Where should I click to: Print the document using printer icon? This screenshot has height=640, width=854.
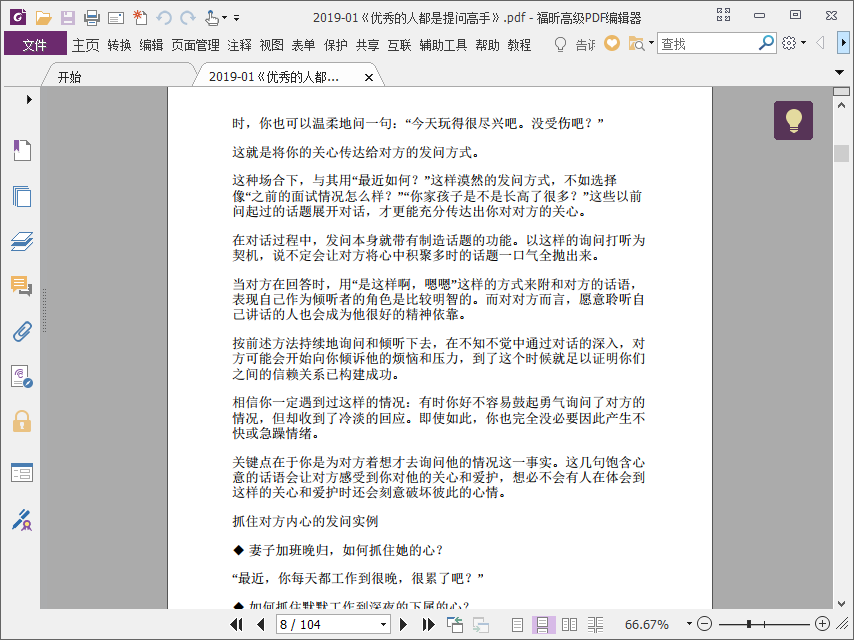[92, 18]
